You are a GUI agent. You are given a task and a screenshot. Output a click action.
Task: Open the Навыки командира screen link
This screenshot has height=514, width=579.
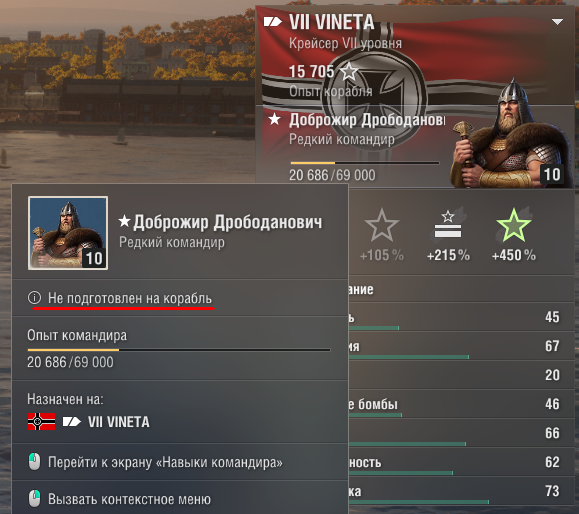pyautogui.click(x=165, y=462)
